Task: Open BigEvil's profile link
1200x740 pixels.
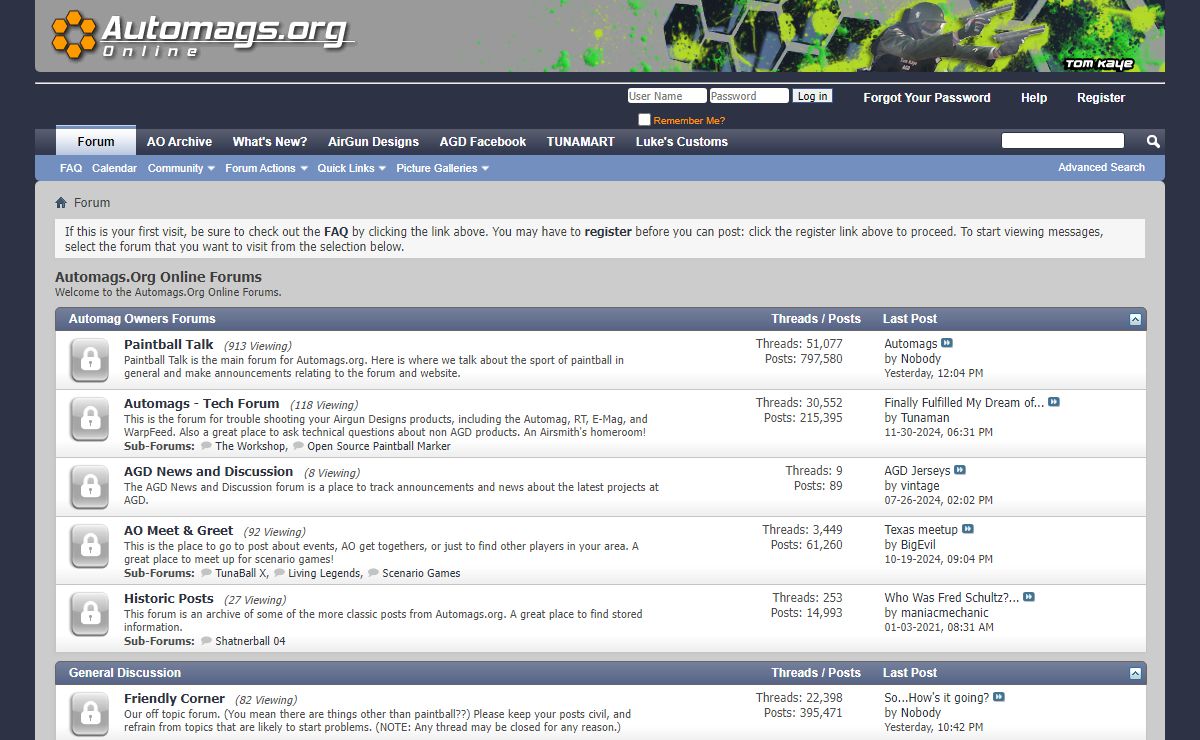Action: (x=918, y=545)
